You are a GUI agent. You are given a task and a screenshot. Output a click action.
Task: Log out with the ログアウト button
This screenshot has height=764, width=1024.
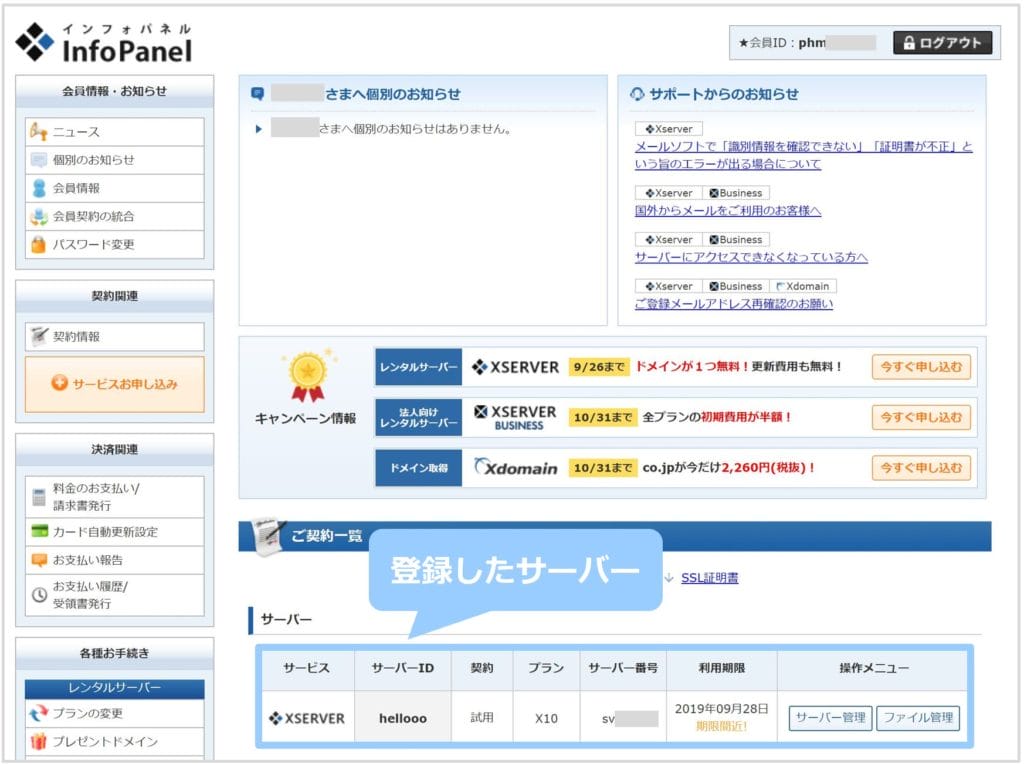coord(942,43)
